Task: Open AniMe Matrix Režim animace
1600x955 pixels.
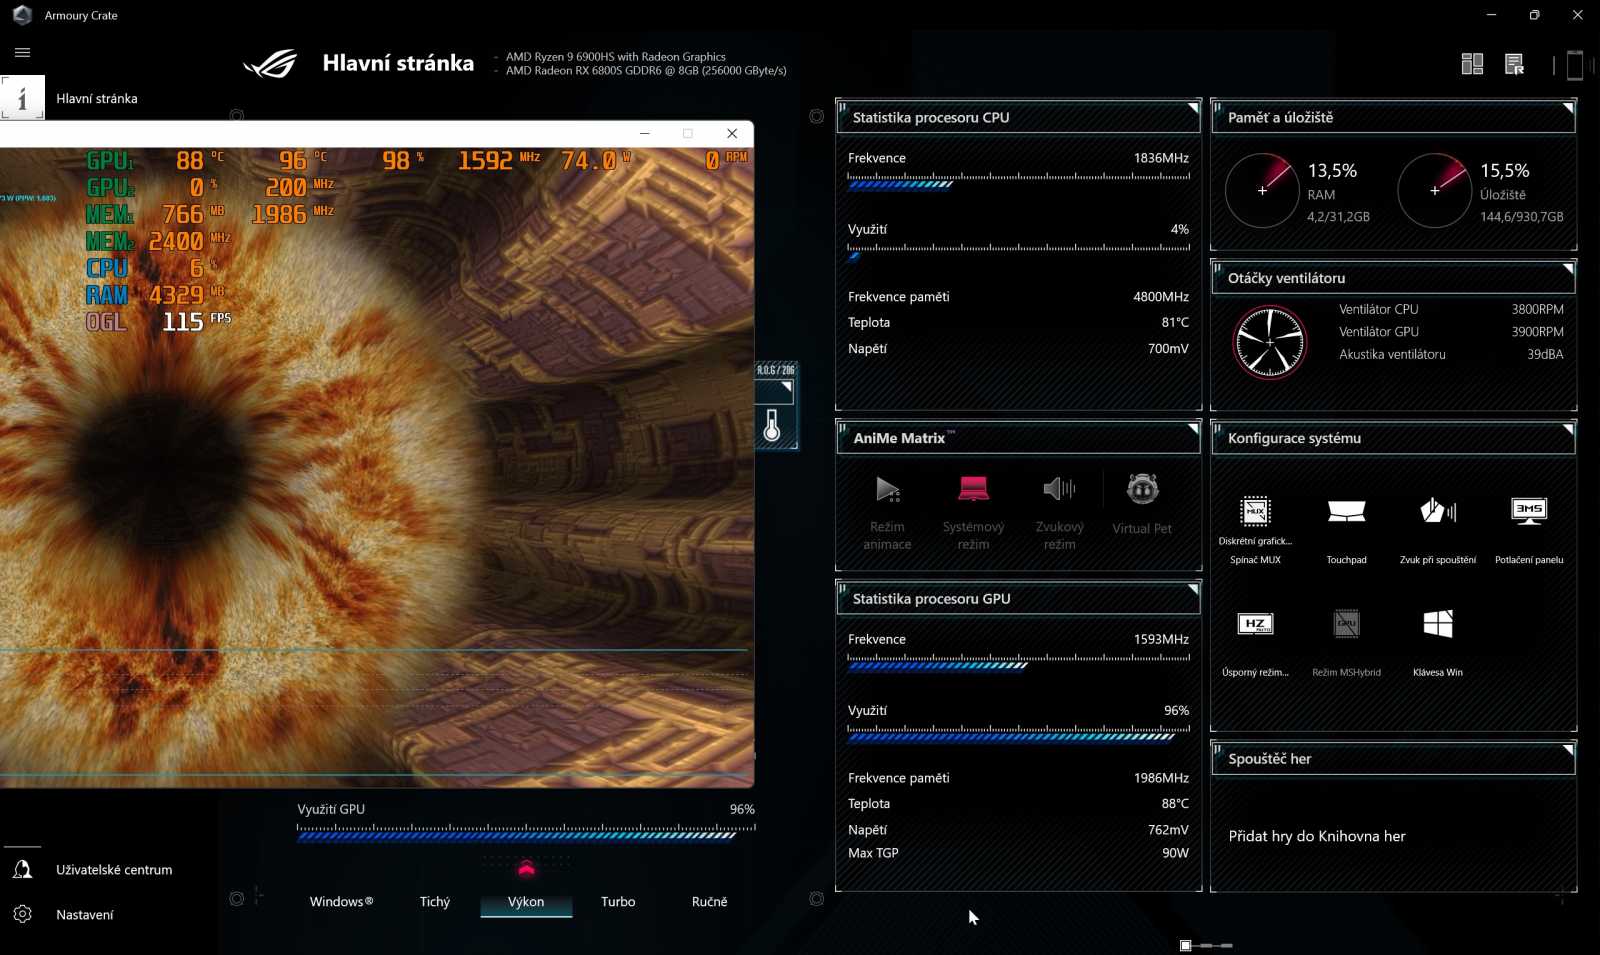Action: pos(887,512)
